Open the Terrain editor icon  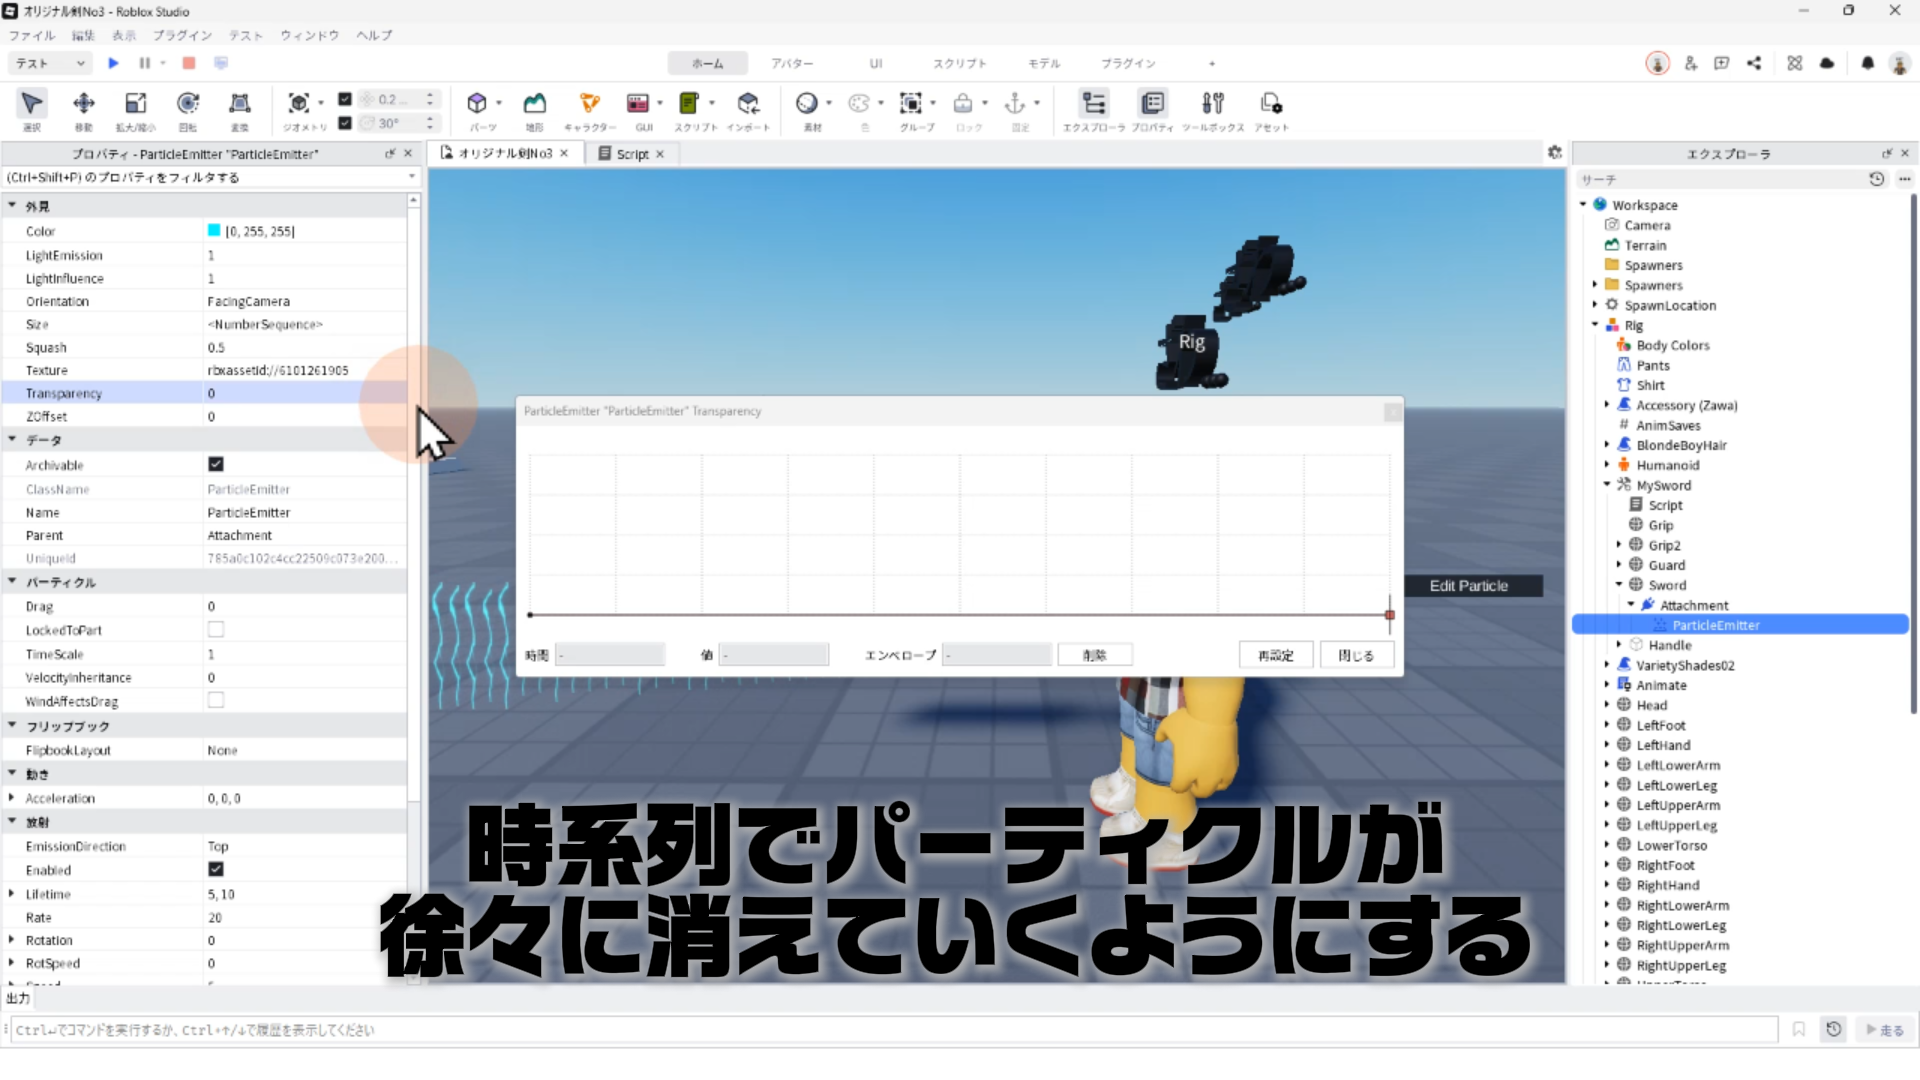(x=535, y=104)
